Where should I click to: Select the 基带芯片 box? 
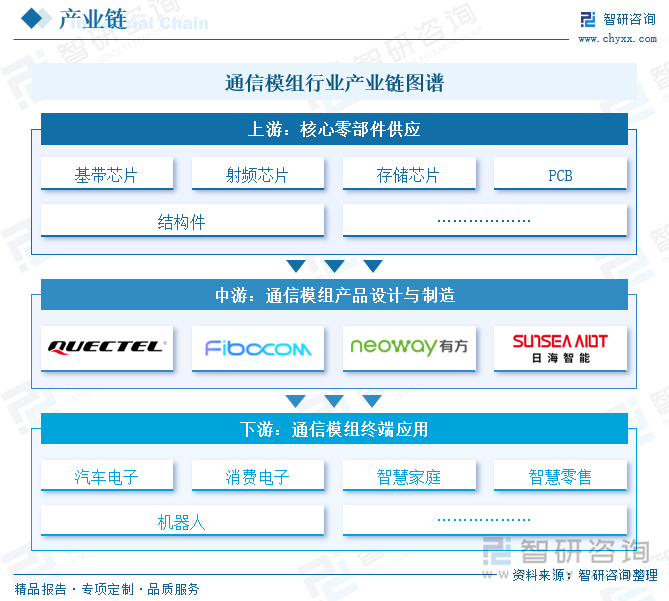point(107,173)
